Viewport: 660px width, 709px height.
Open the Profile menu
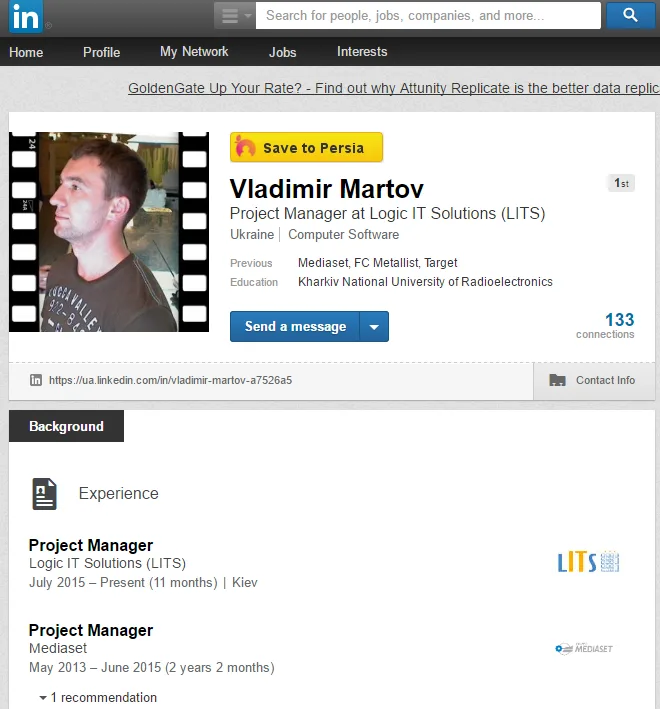(x=102, y=52)
